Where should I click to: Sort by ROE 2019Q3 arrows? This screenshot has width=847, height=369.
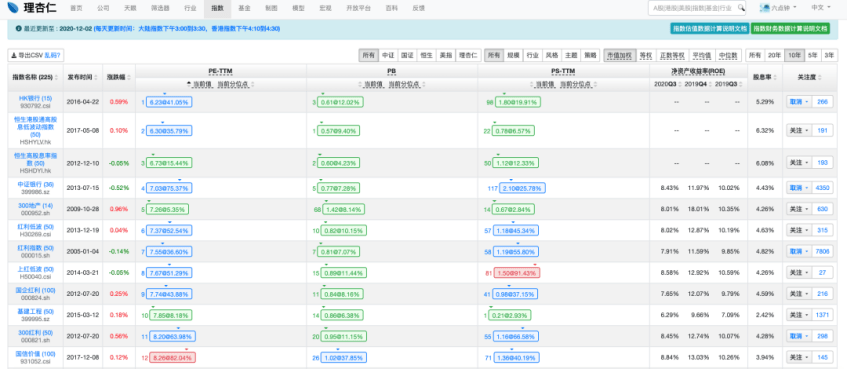pos(740,84)
